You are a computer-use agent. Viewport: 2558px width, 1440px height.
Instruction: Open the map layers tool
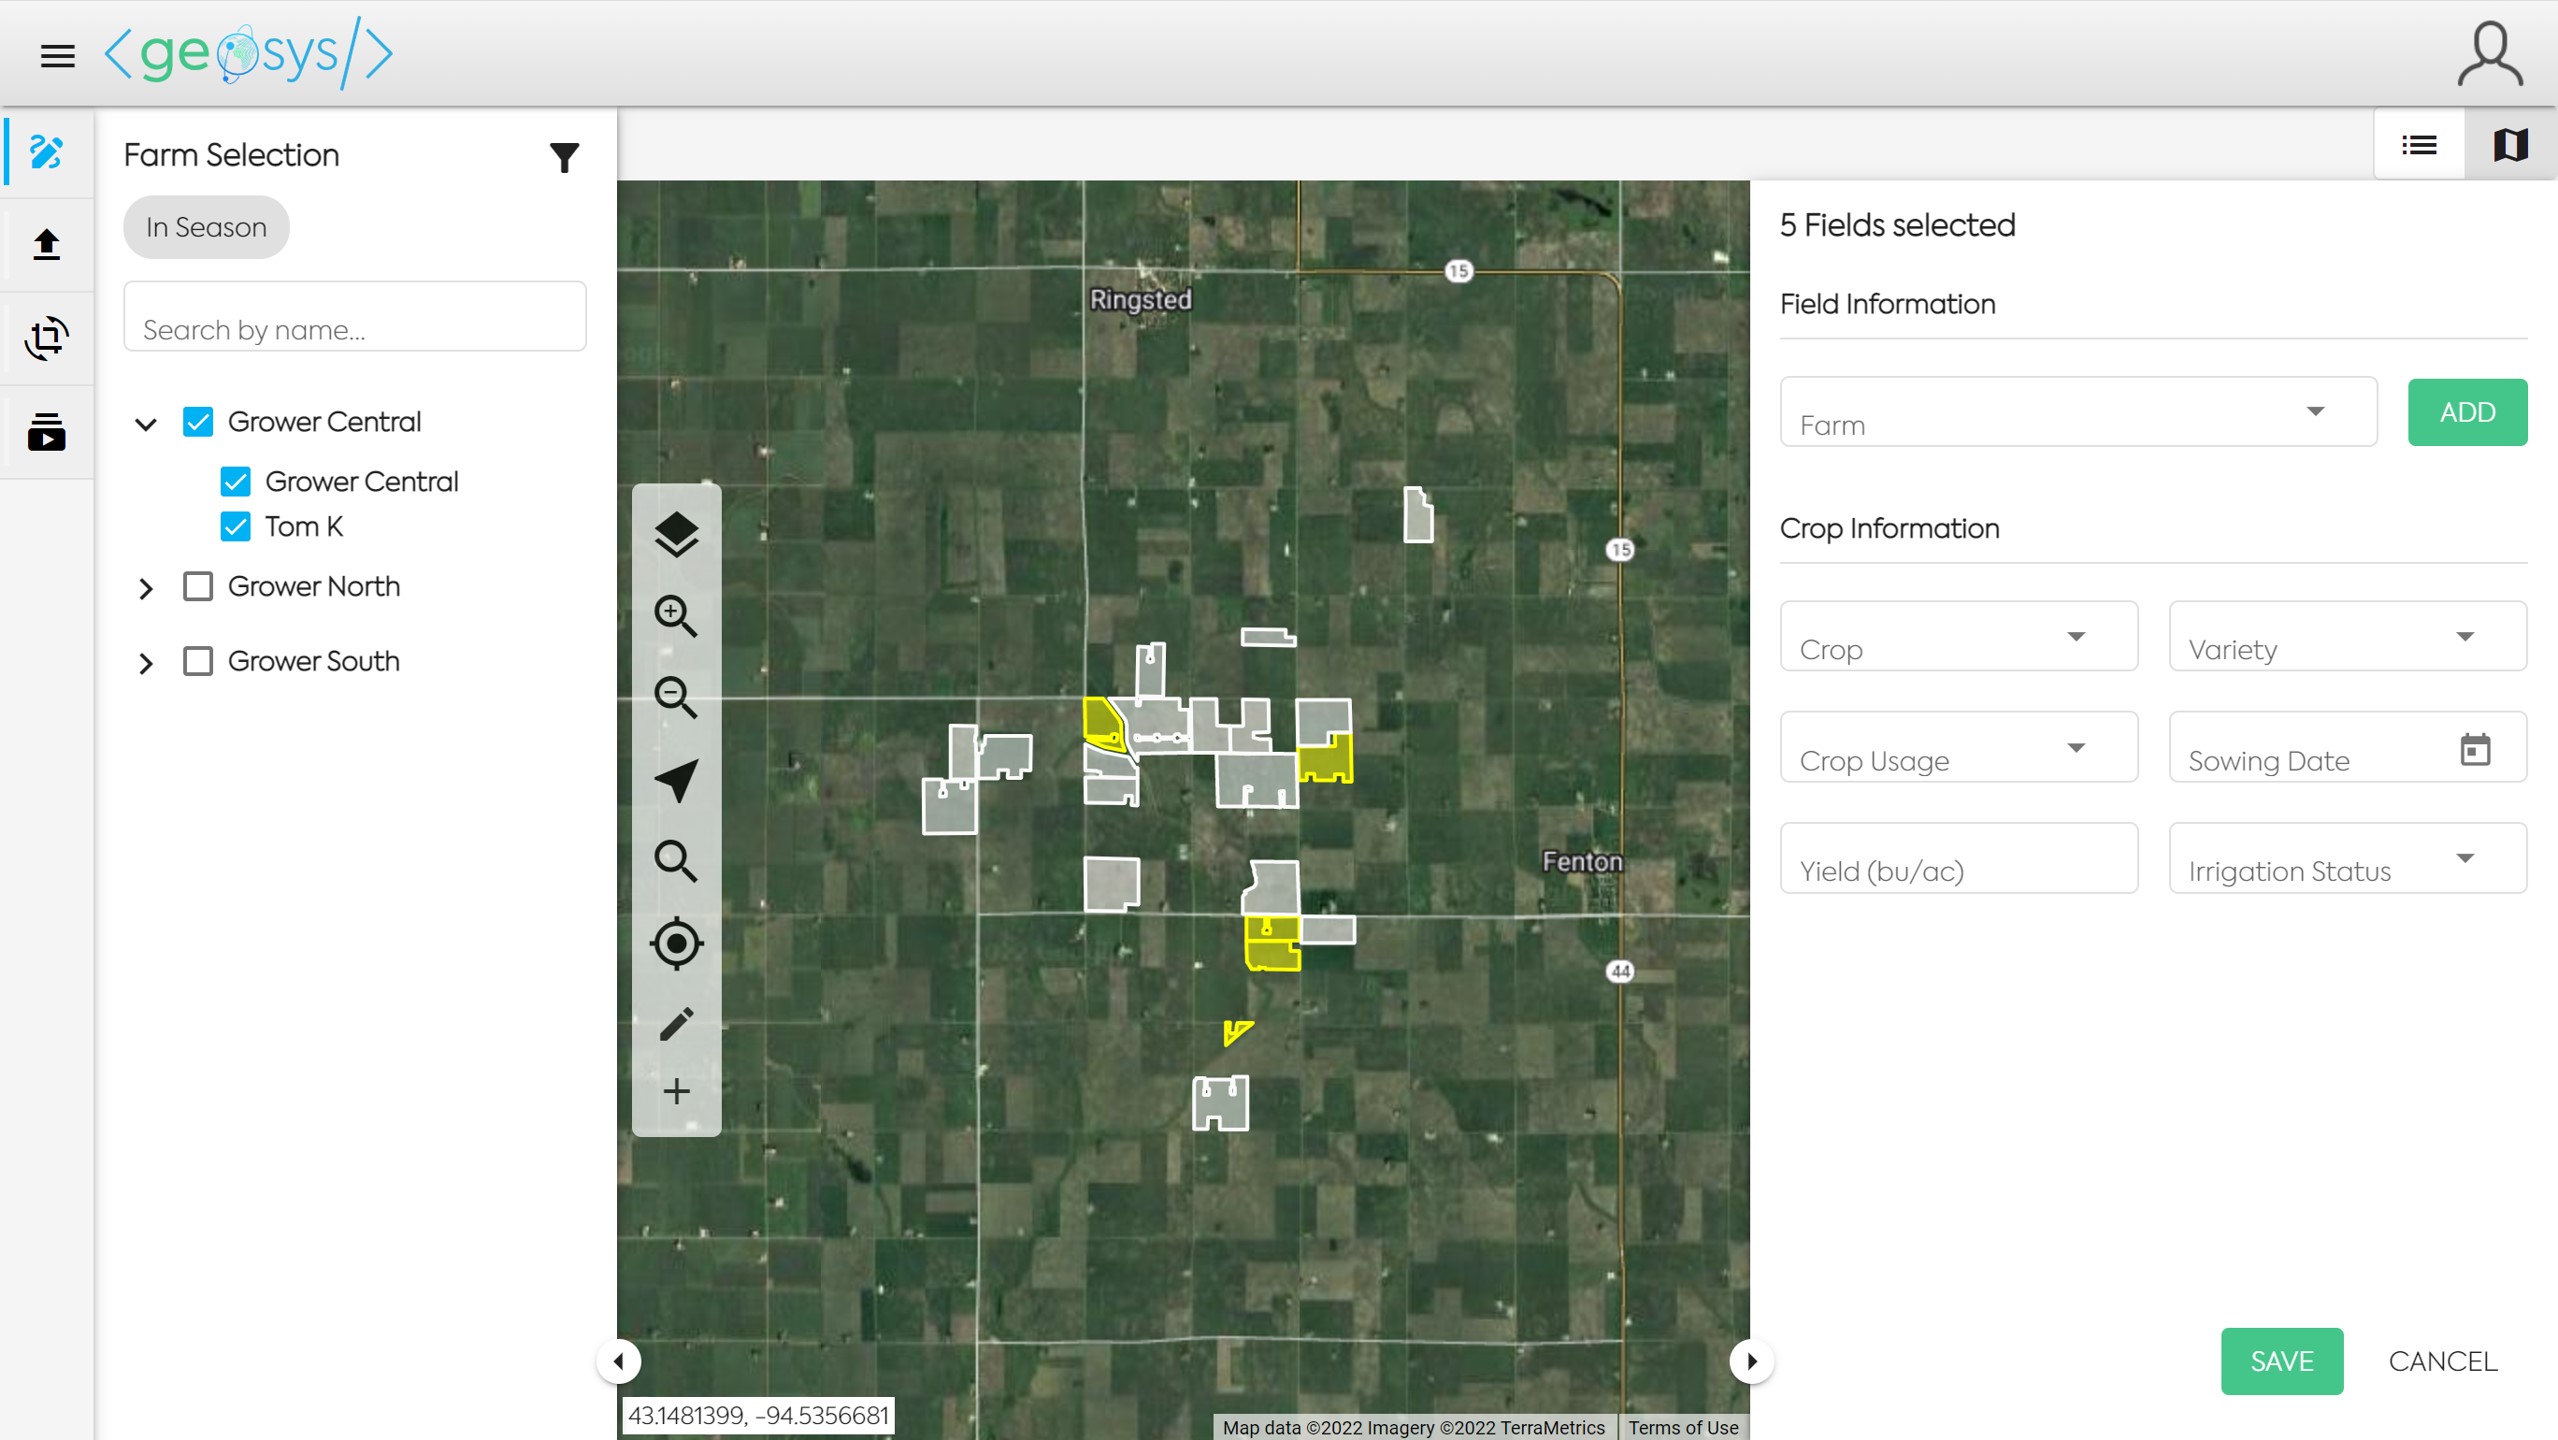(x=676, y=534)
